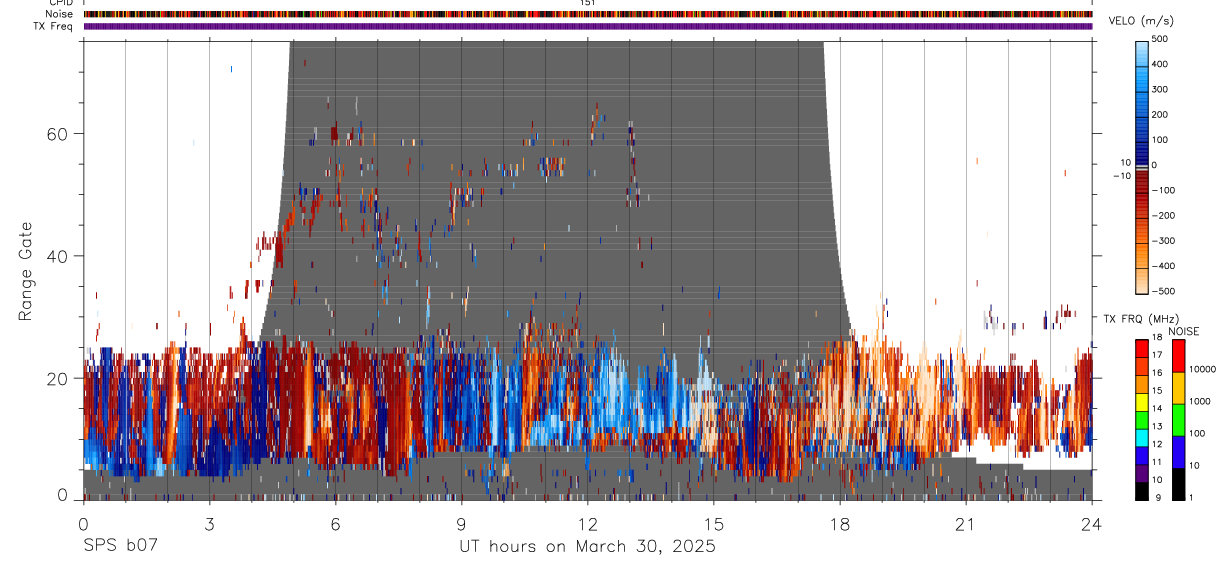
Task: Click the -200 tick on velocity colorbar
Action: [x=1163, y=216]
